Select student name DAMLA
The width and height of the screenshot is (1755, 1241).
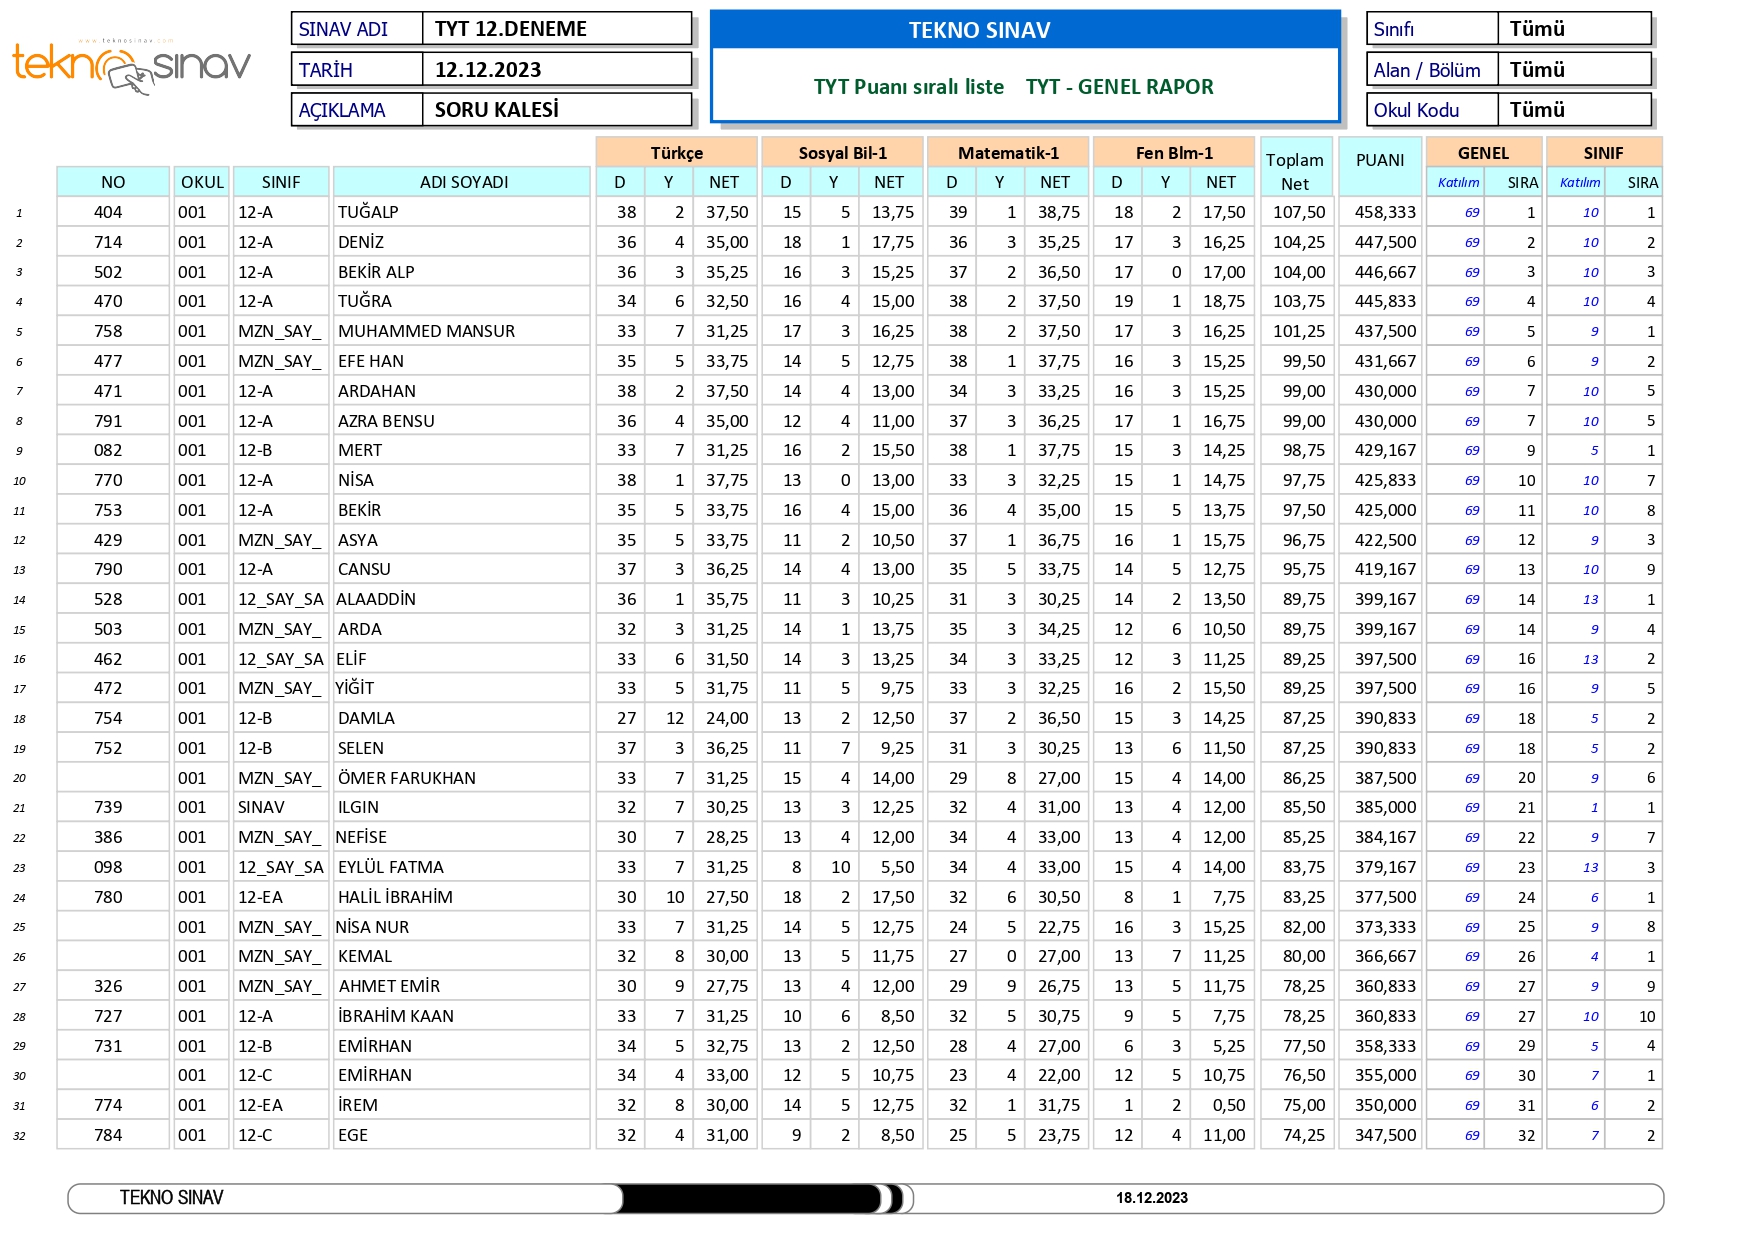pyautogui.click(x=366, y=718)
